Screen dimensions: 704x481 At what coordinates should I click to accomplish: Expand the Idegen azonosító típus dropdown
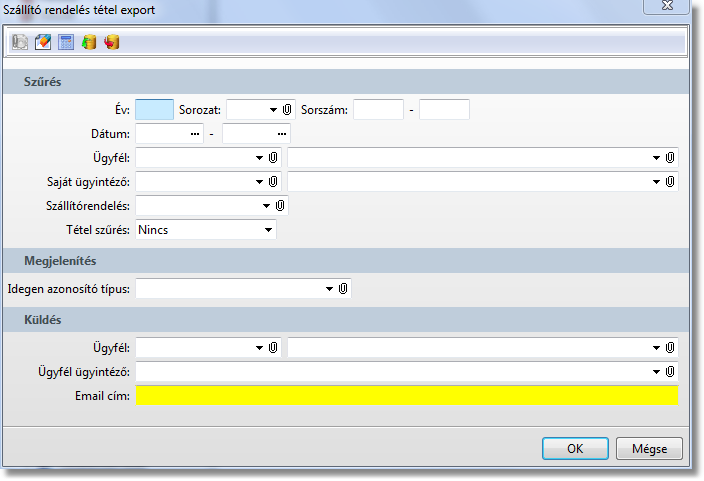(330, 289)
